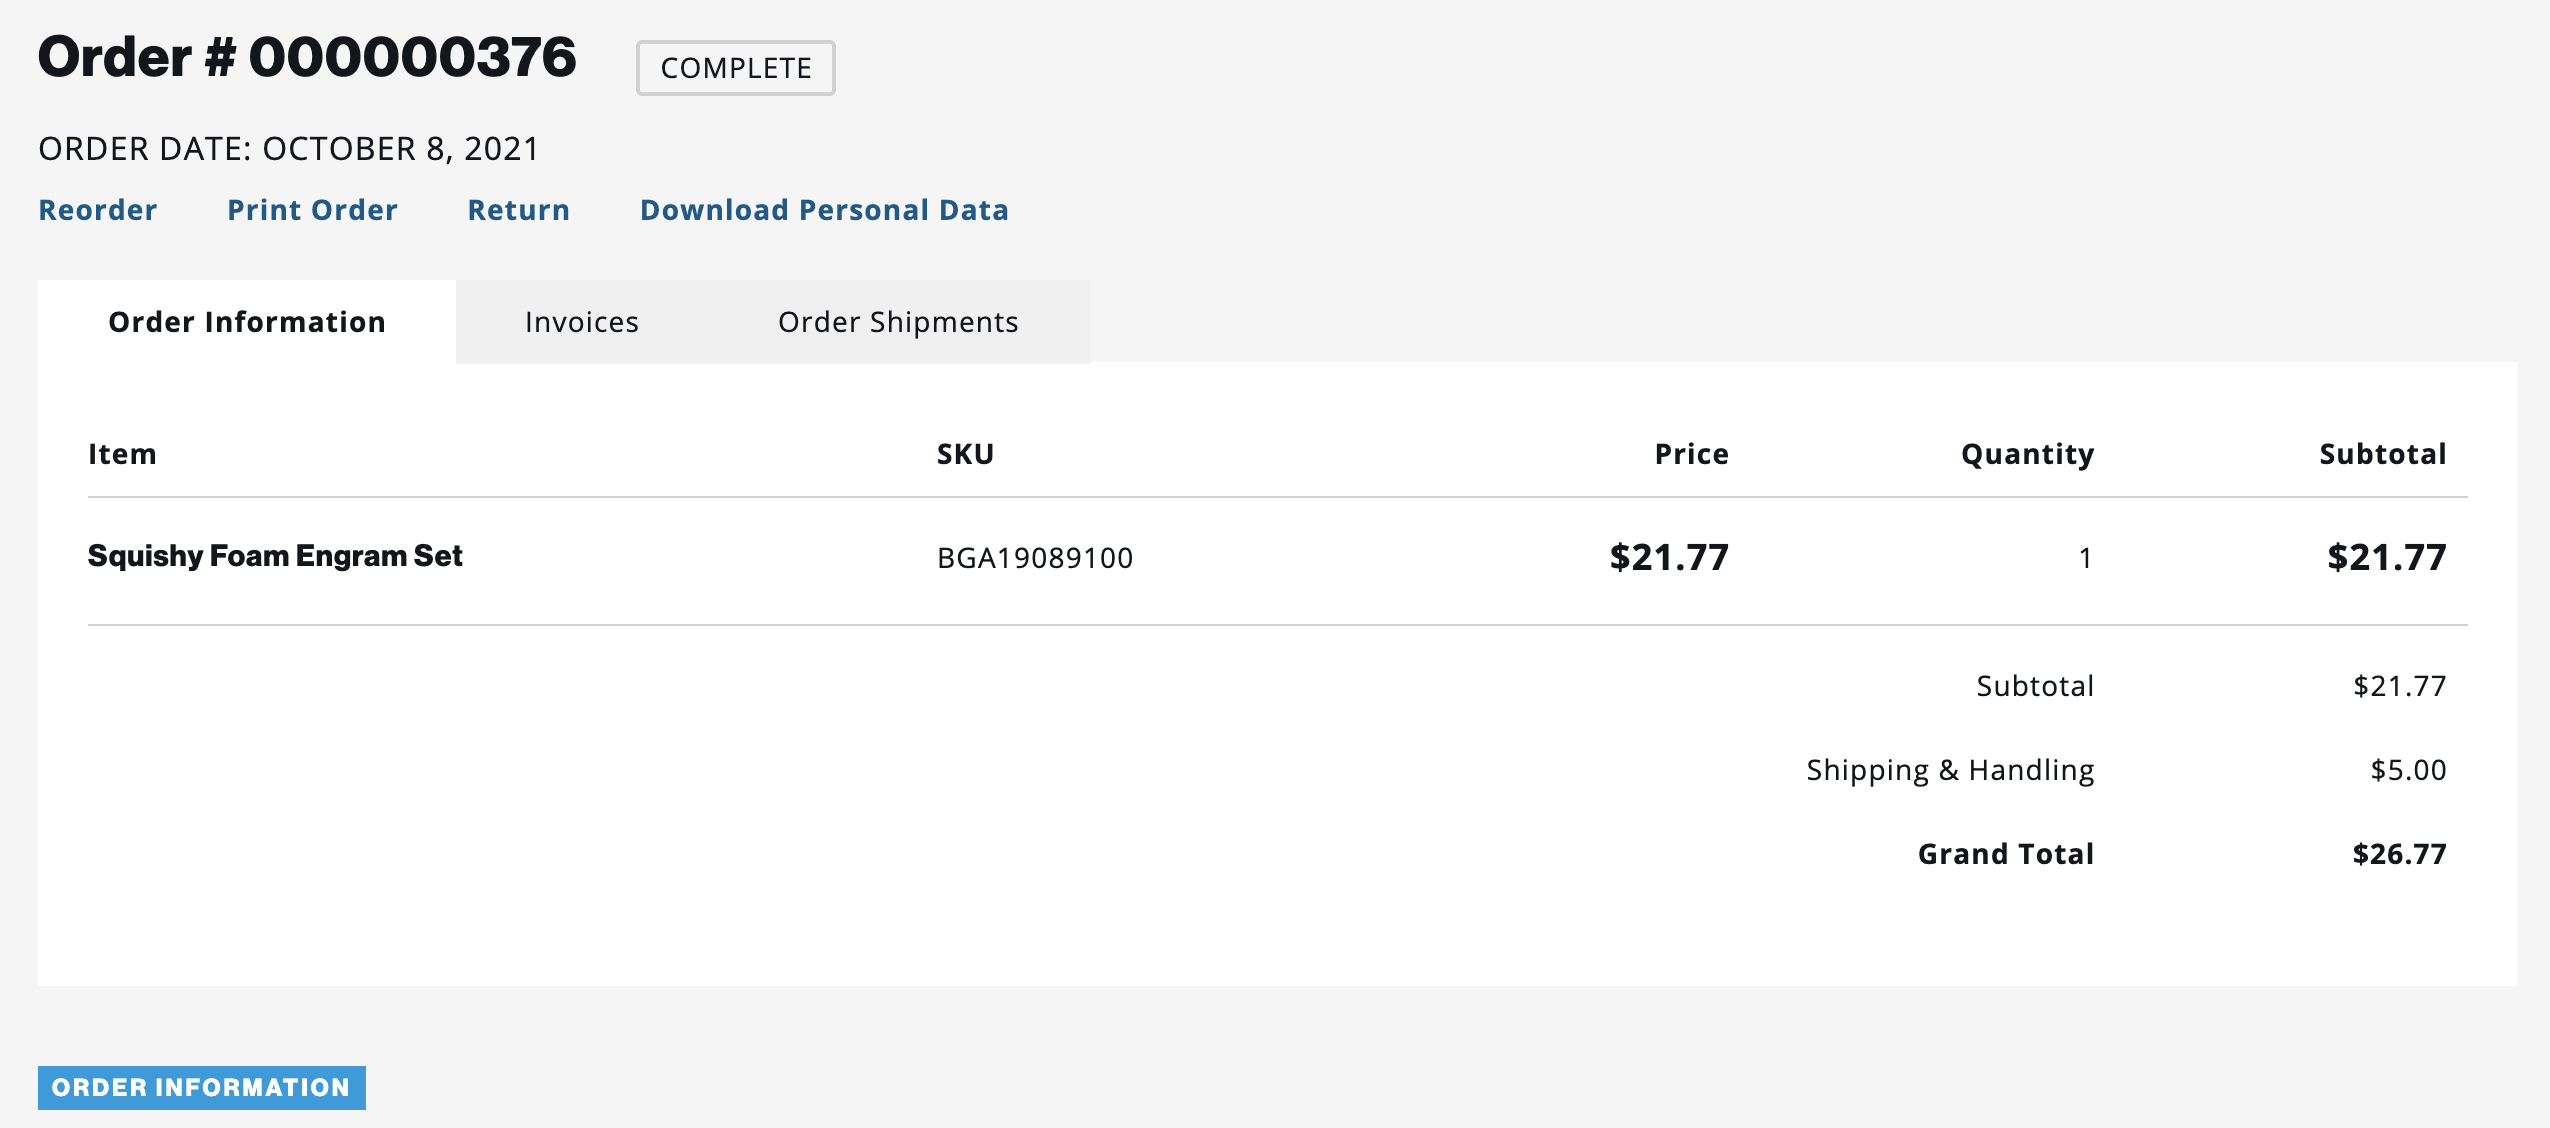
Task: Click the Reorder link
Action: [x=97, y=210]
